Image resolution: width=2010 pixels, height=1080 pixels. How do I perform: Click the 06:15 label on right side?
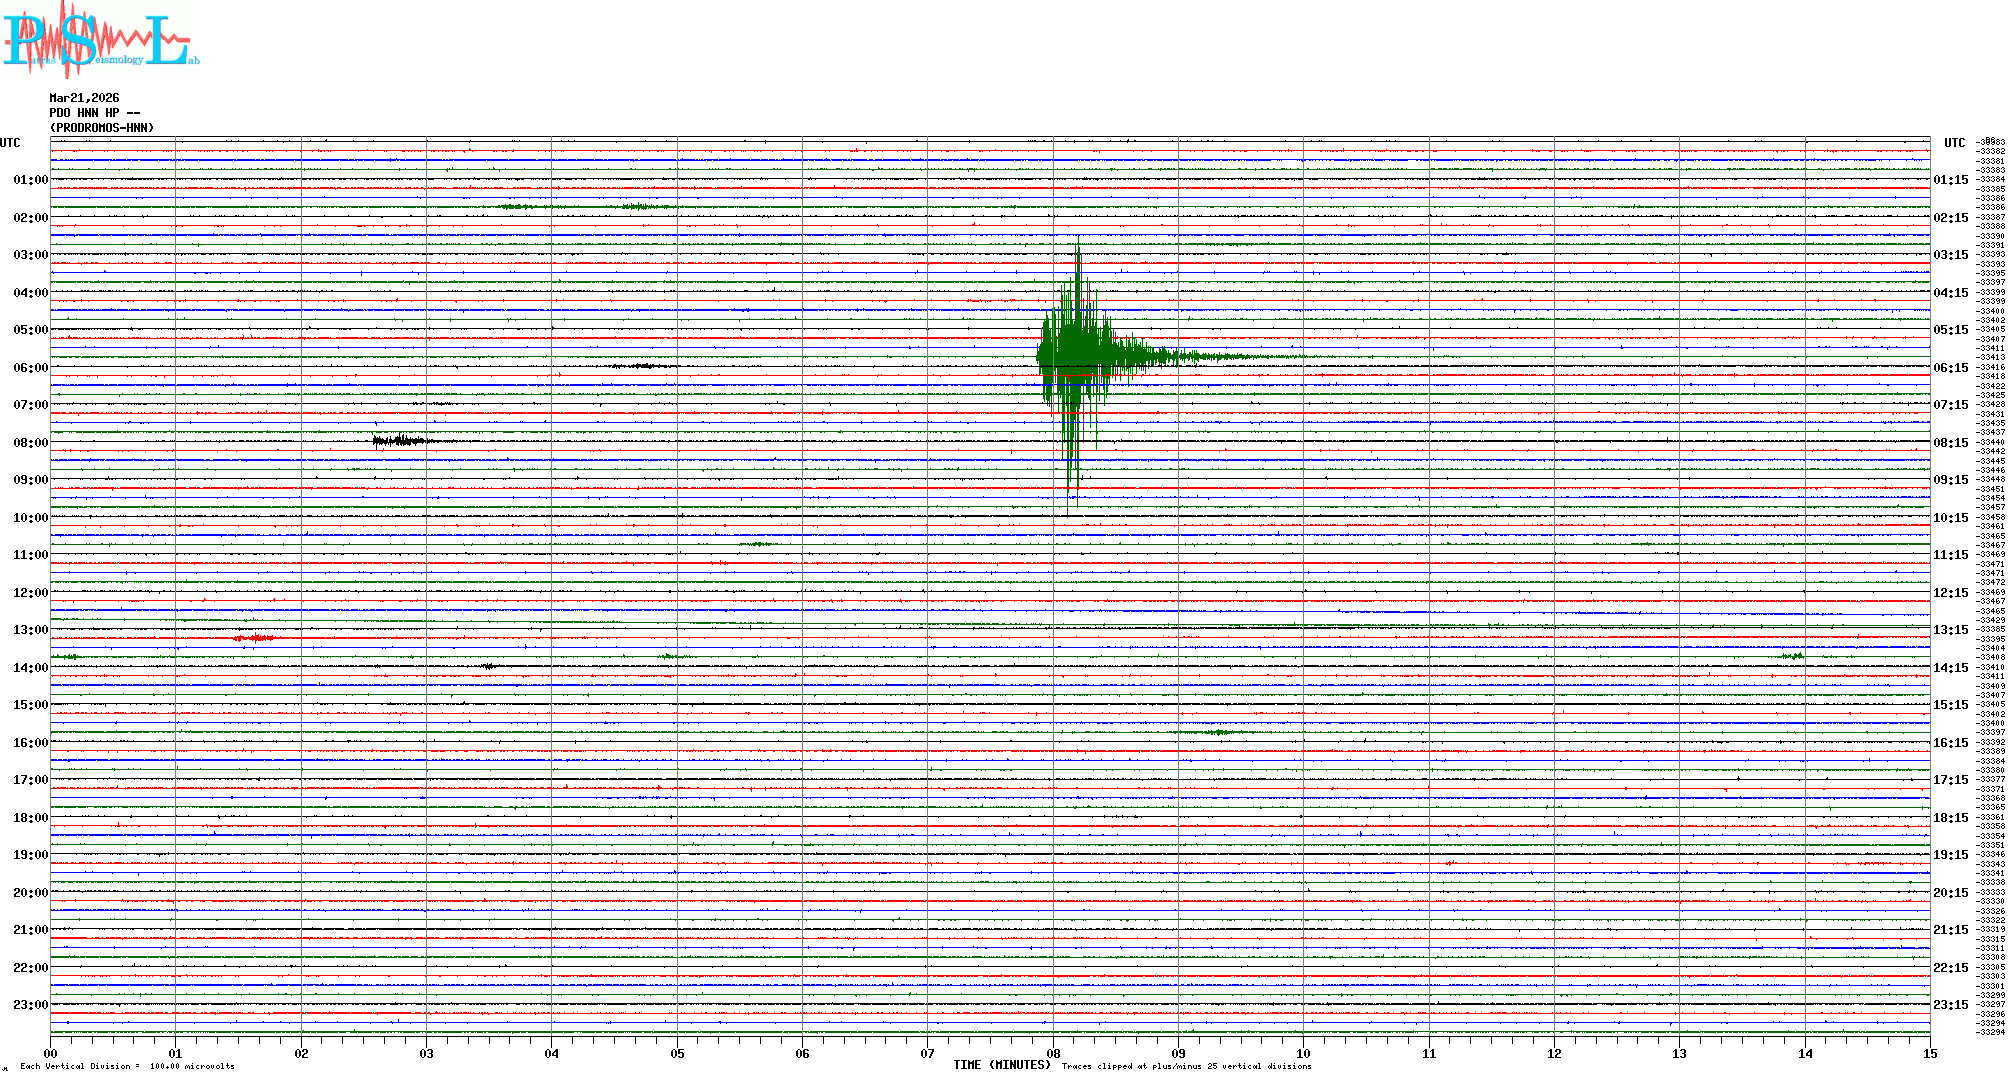tap(1950, 368)
